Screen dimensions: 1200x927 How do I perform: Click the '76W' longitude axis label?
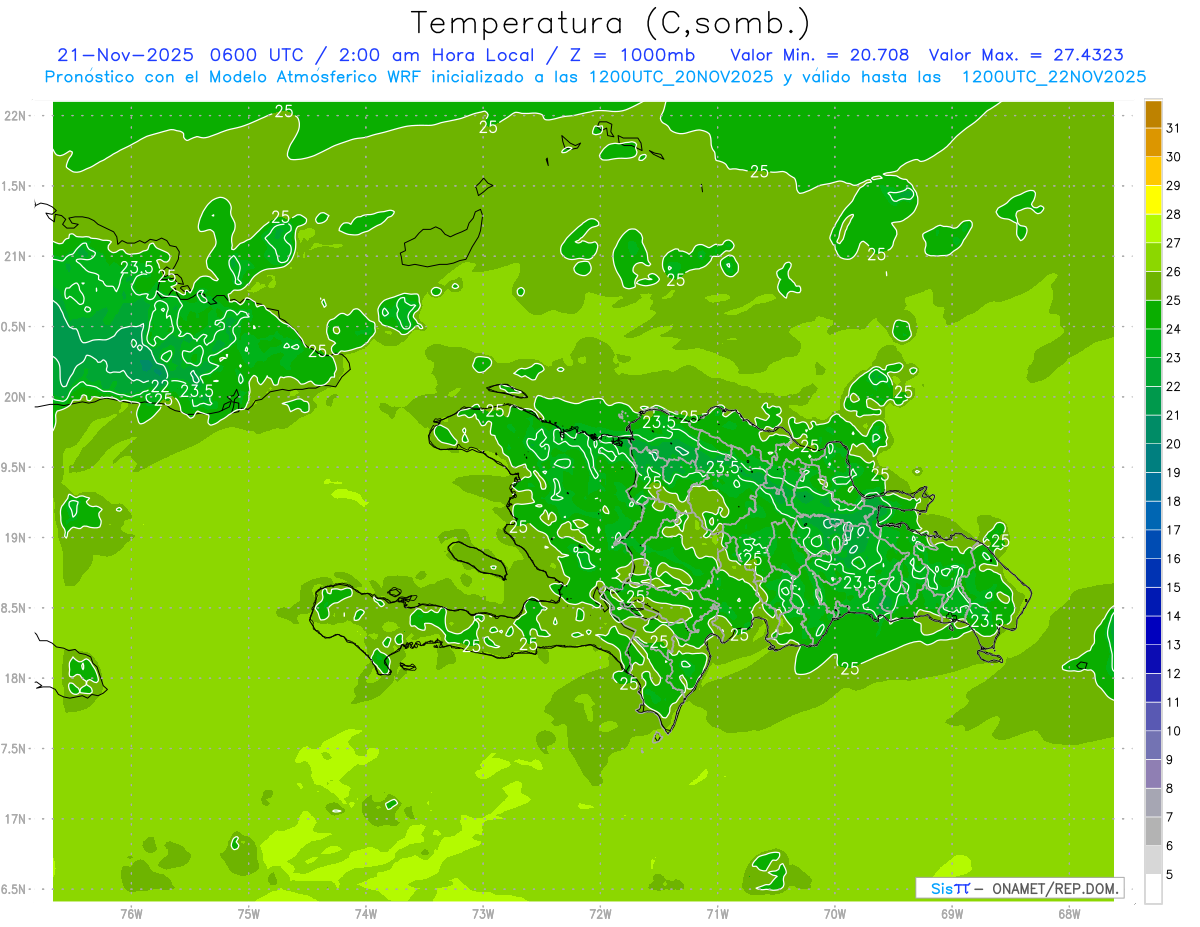pos(131,914)
